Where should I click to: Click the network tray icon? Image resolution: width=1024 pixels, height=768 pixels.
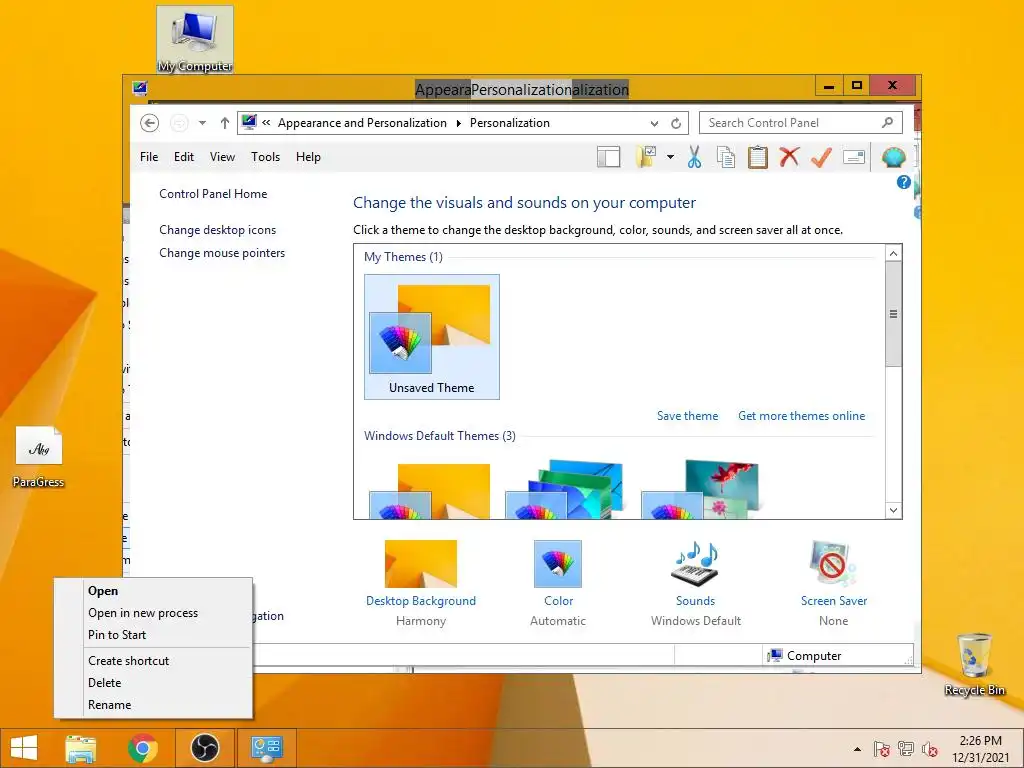click(x=906, y=749)
